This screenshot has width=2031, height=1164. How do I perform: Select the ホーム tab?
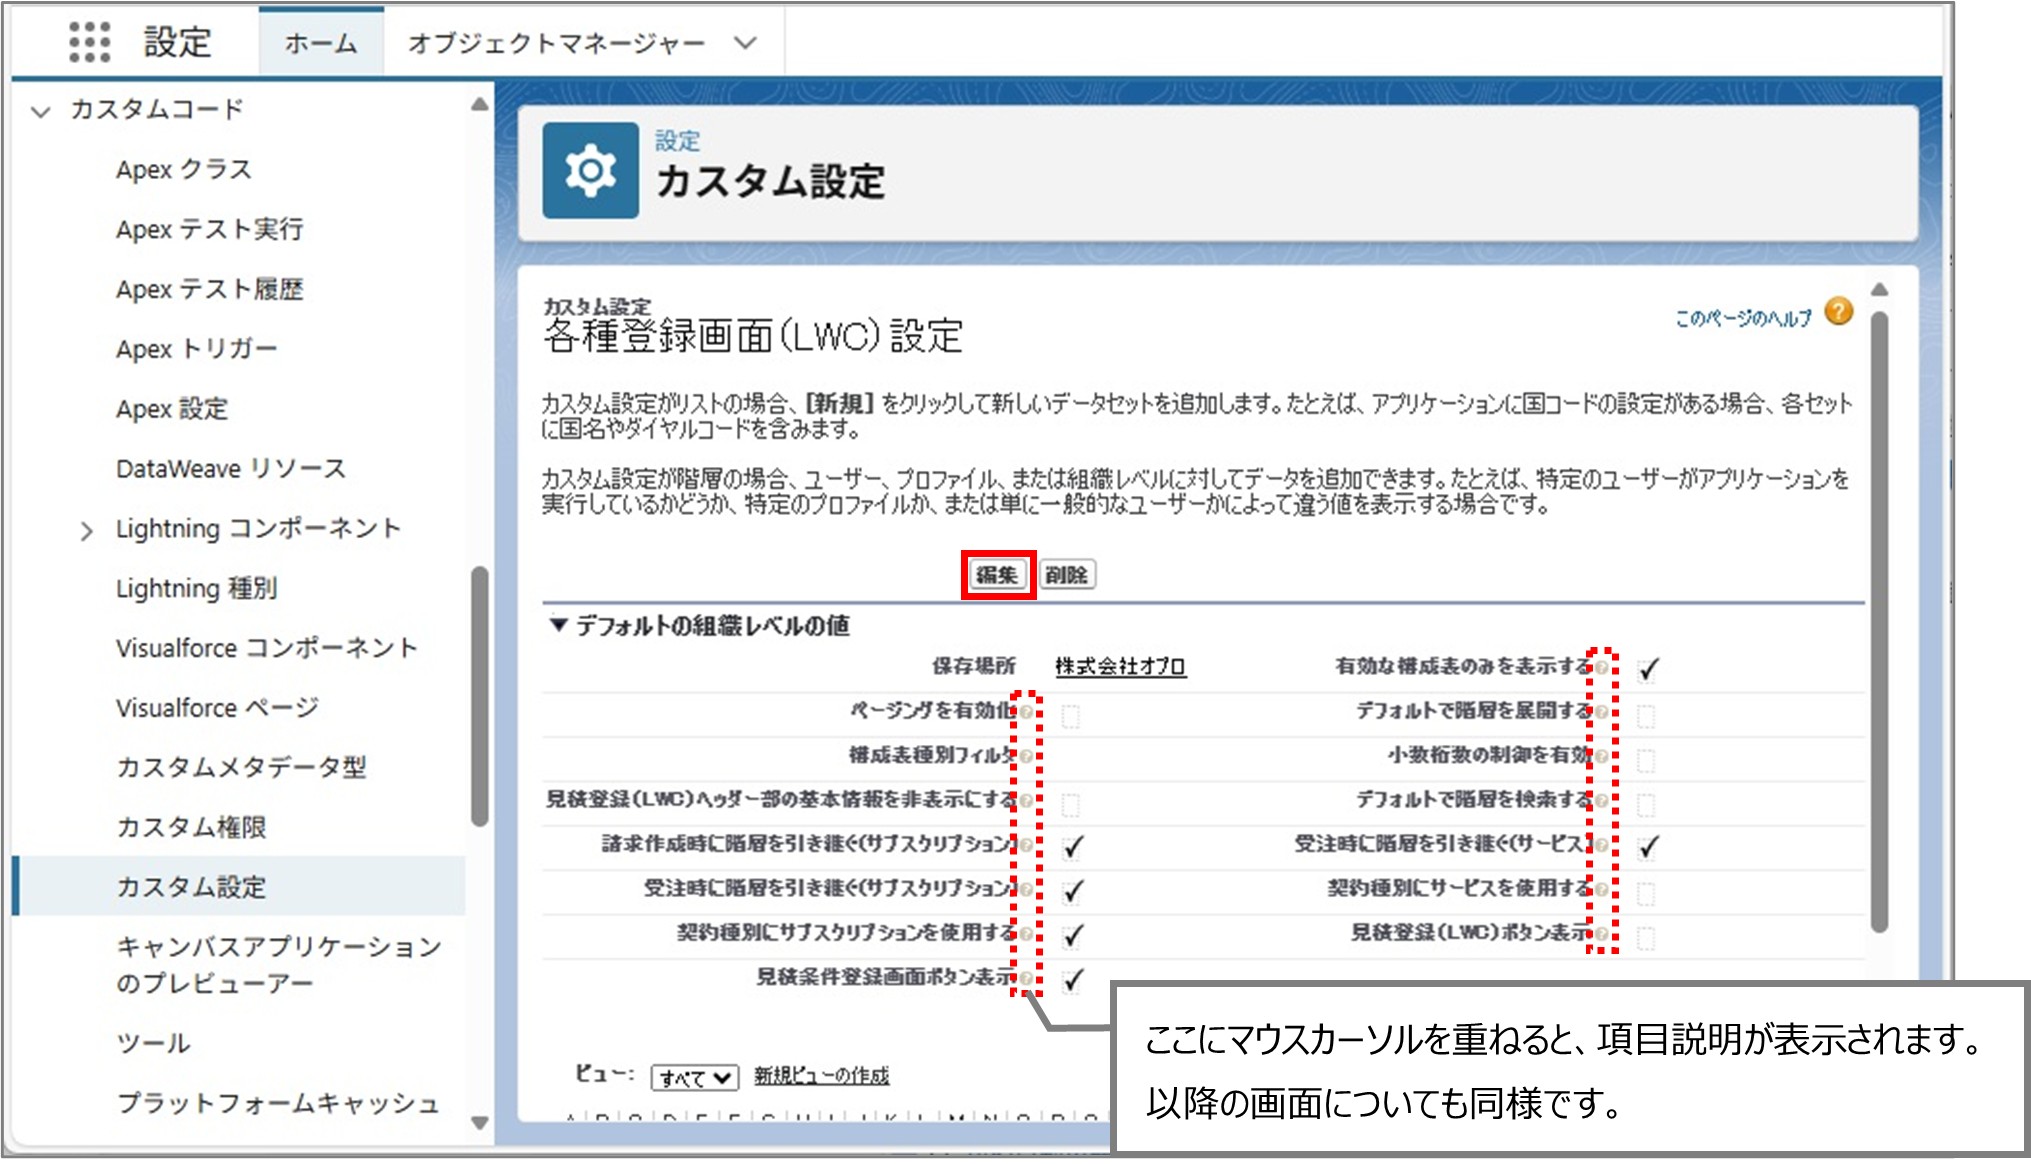pyautogui.click(x=319, y=42)
